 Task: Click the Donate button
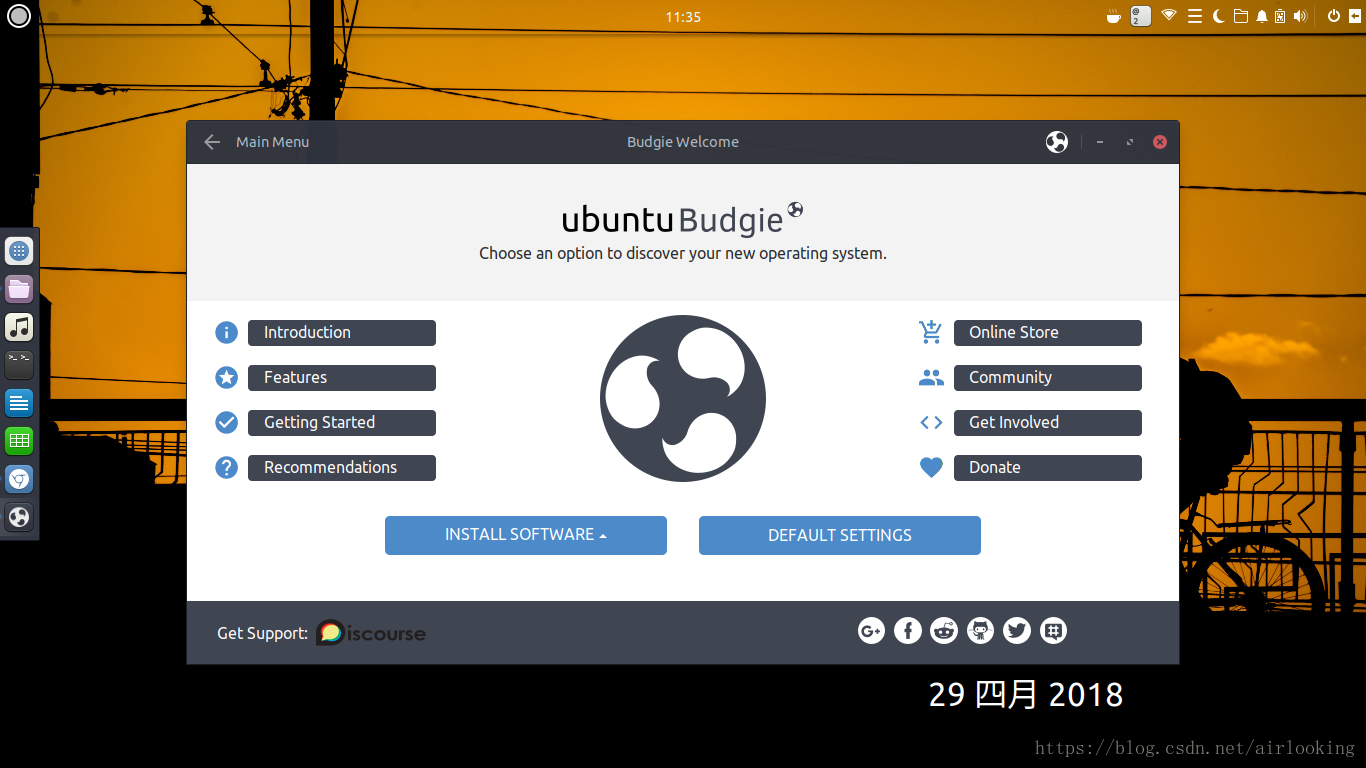(1048, 468)
